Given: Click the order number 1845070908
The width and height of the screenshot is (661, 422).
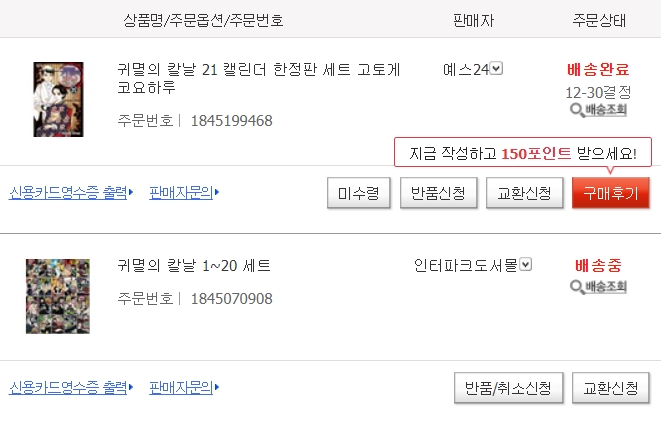Looking at the screenshot, I should 230,298.
